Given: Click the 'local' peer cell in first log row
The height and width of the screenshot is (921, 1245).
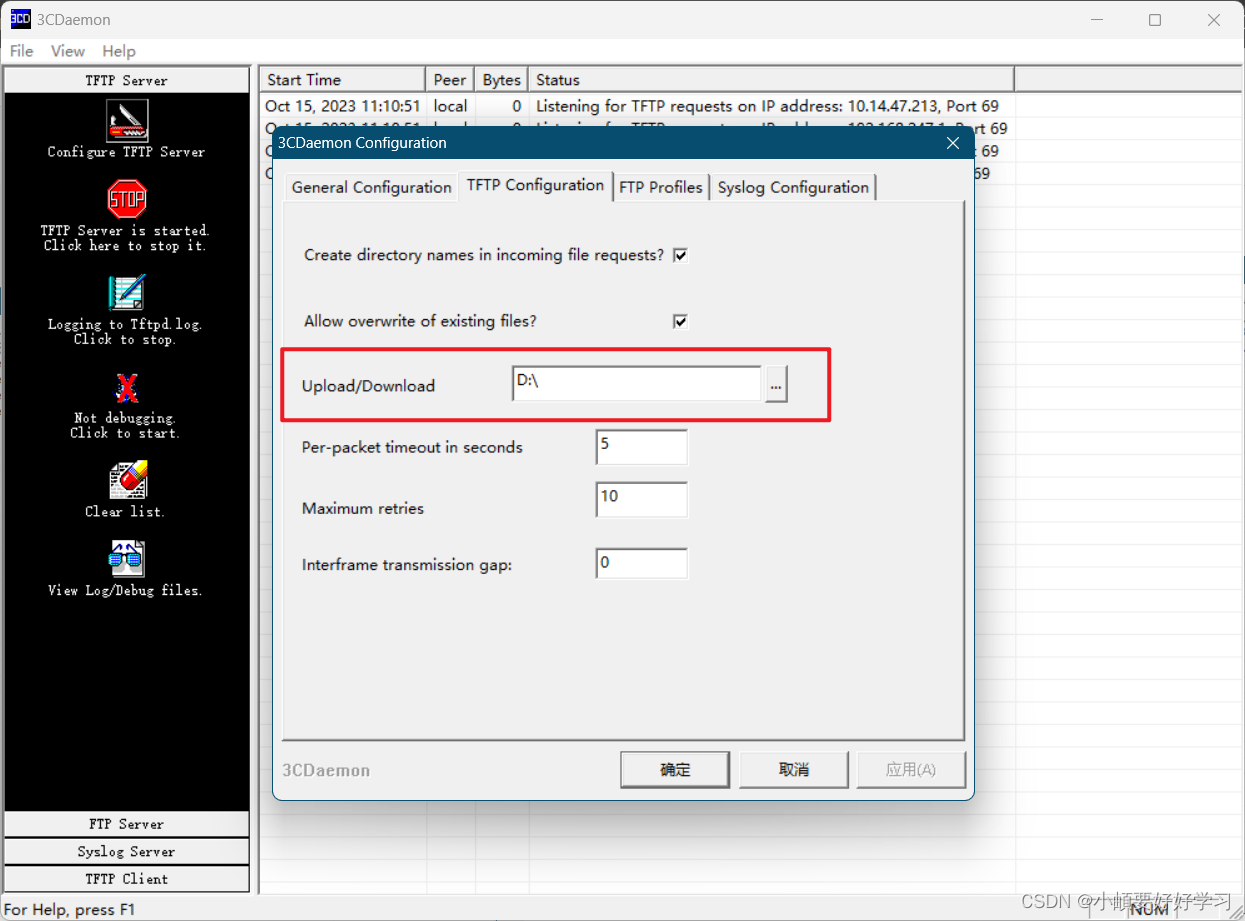Looking at the screenshot, I should click(450, 106).
